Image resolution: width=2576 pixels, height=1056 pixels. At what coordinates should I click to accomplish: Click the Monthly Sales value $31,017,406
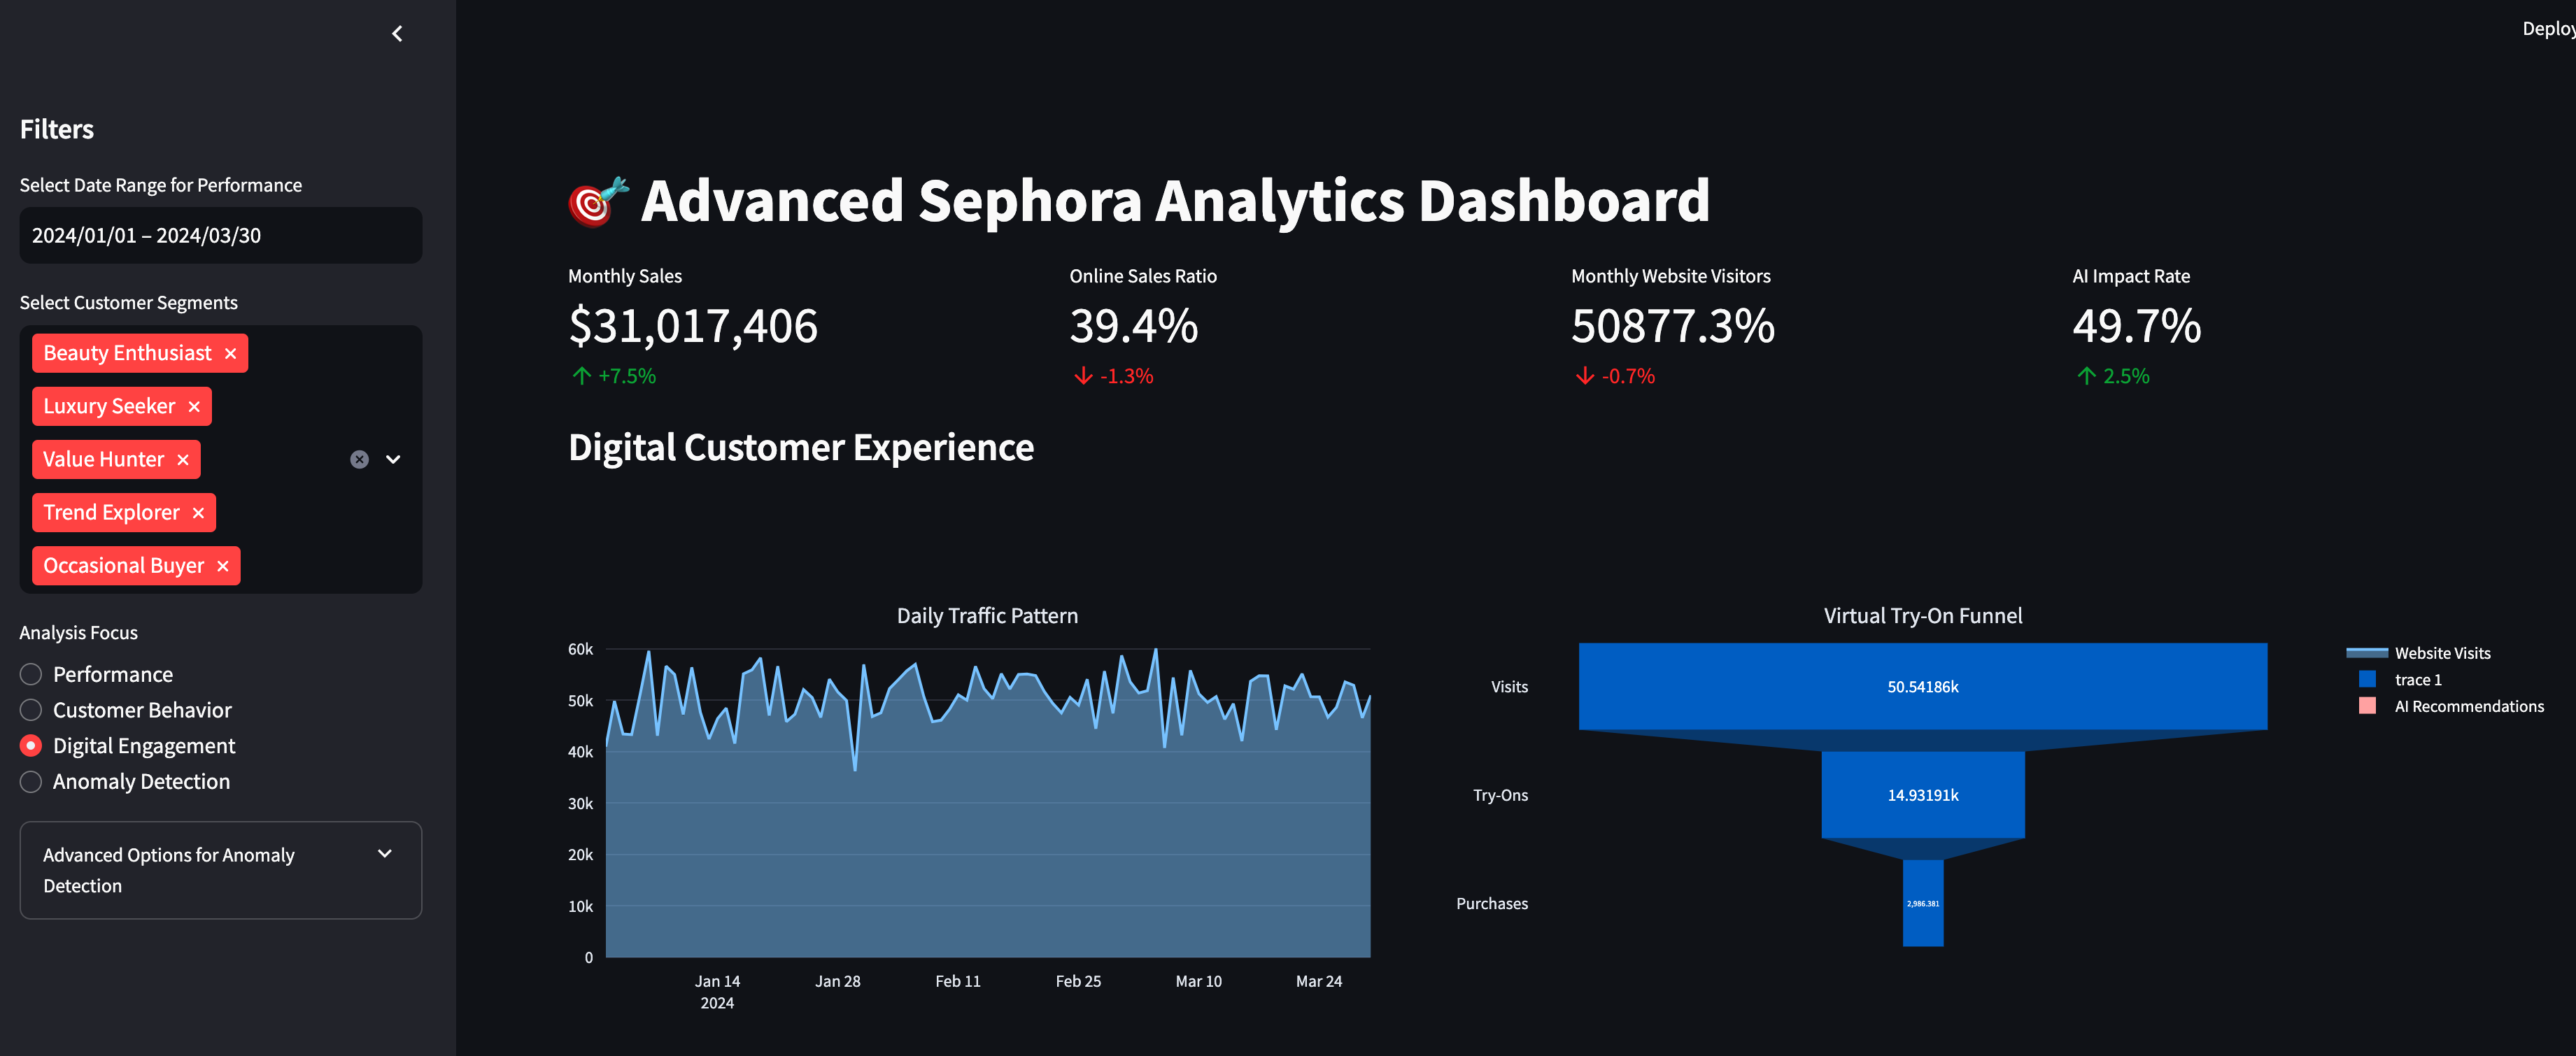click(693, 326)
